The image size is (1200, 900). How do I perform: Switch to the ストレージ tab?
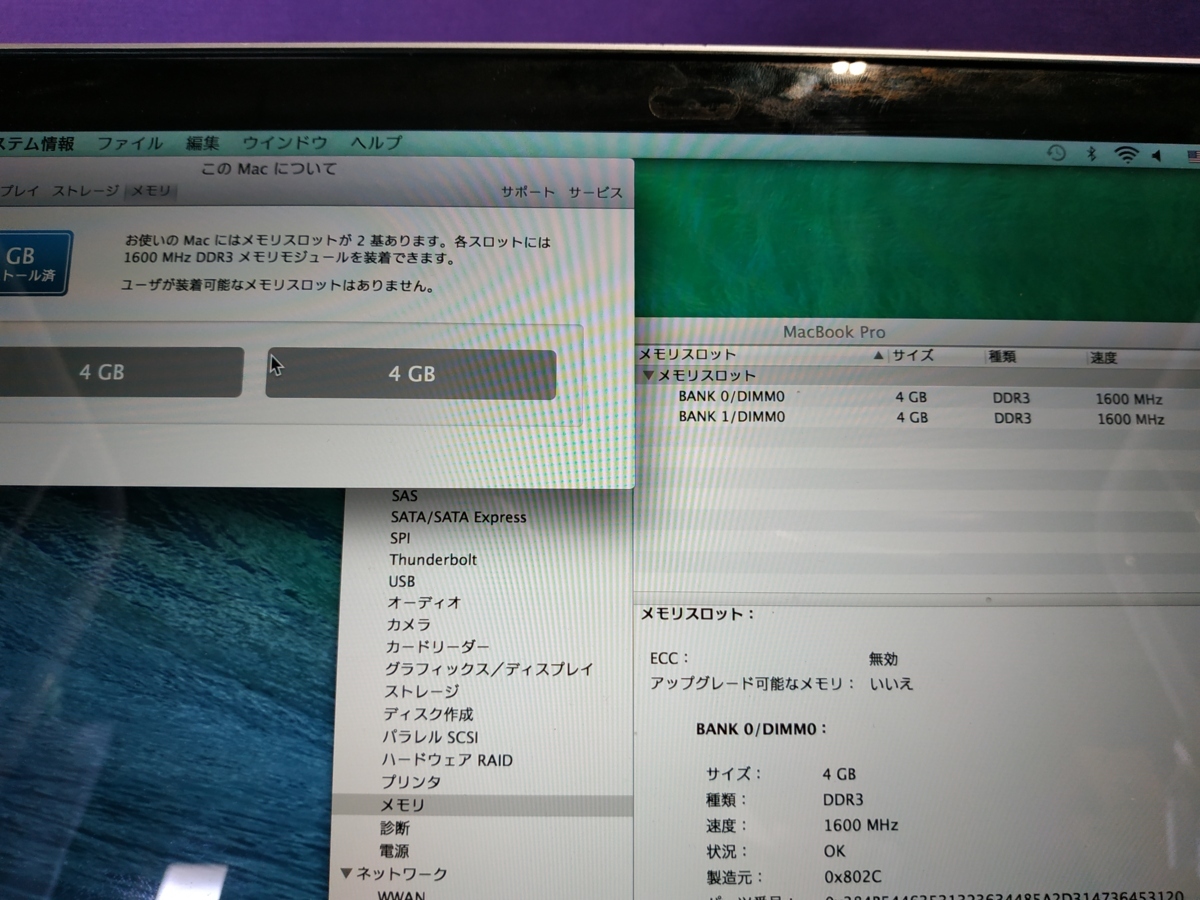(85, 191)
